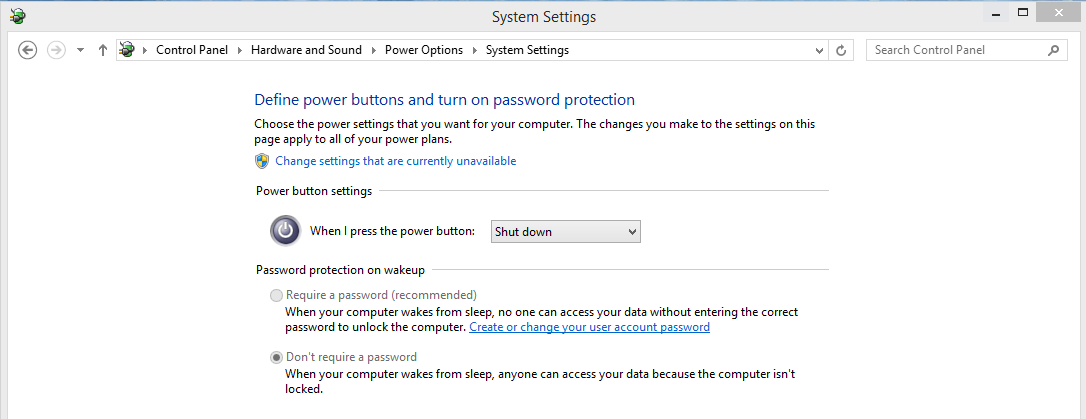Click the System Settings title bar icon
The width and height of the screenshot is (1086, 419).
point(18,16)
